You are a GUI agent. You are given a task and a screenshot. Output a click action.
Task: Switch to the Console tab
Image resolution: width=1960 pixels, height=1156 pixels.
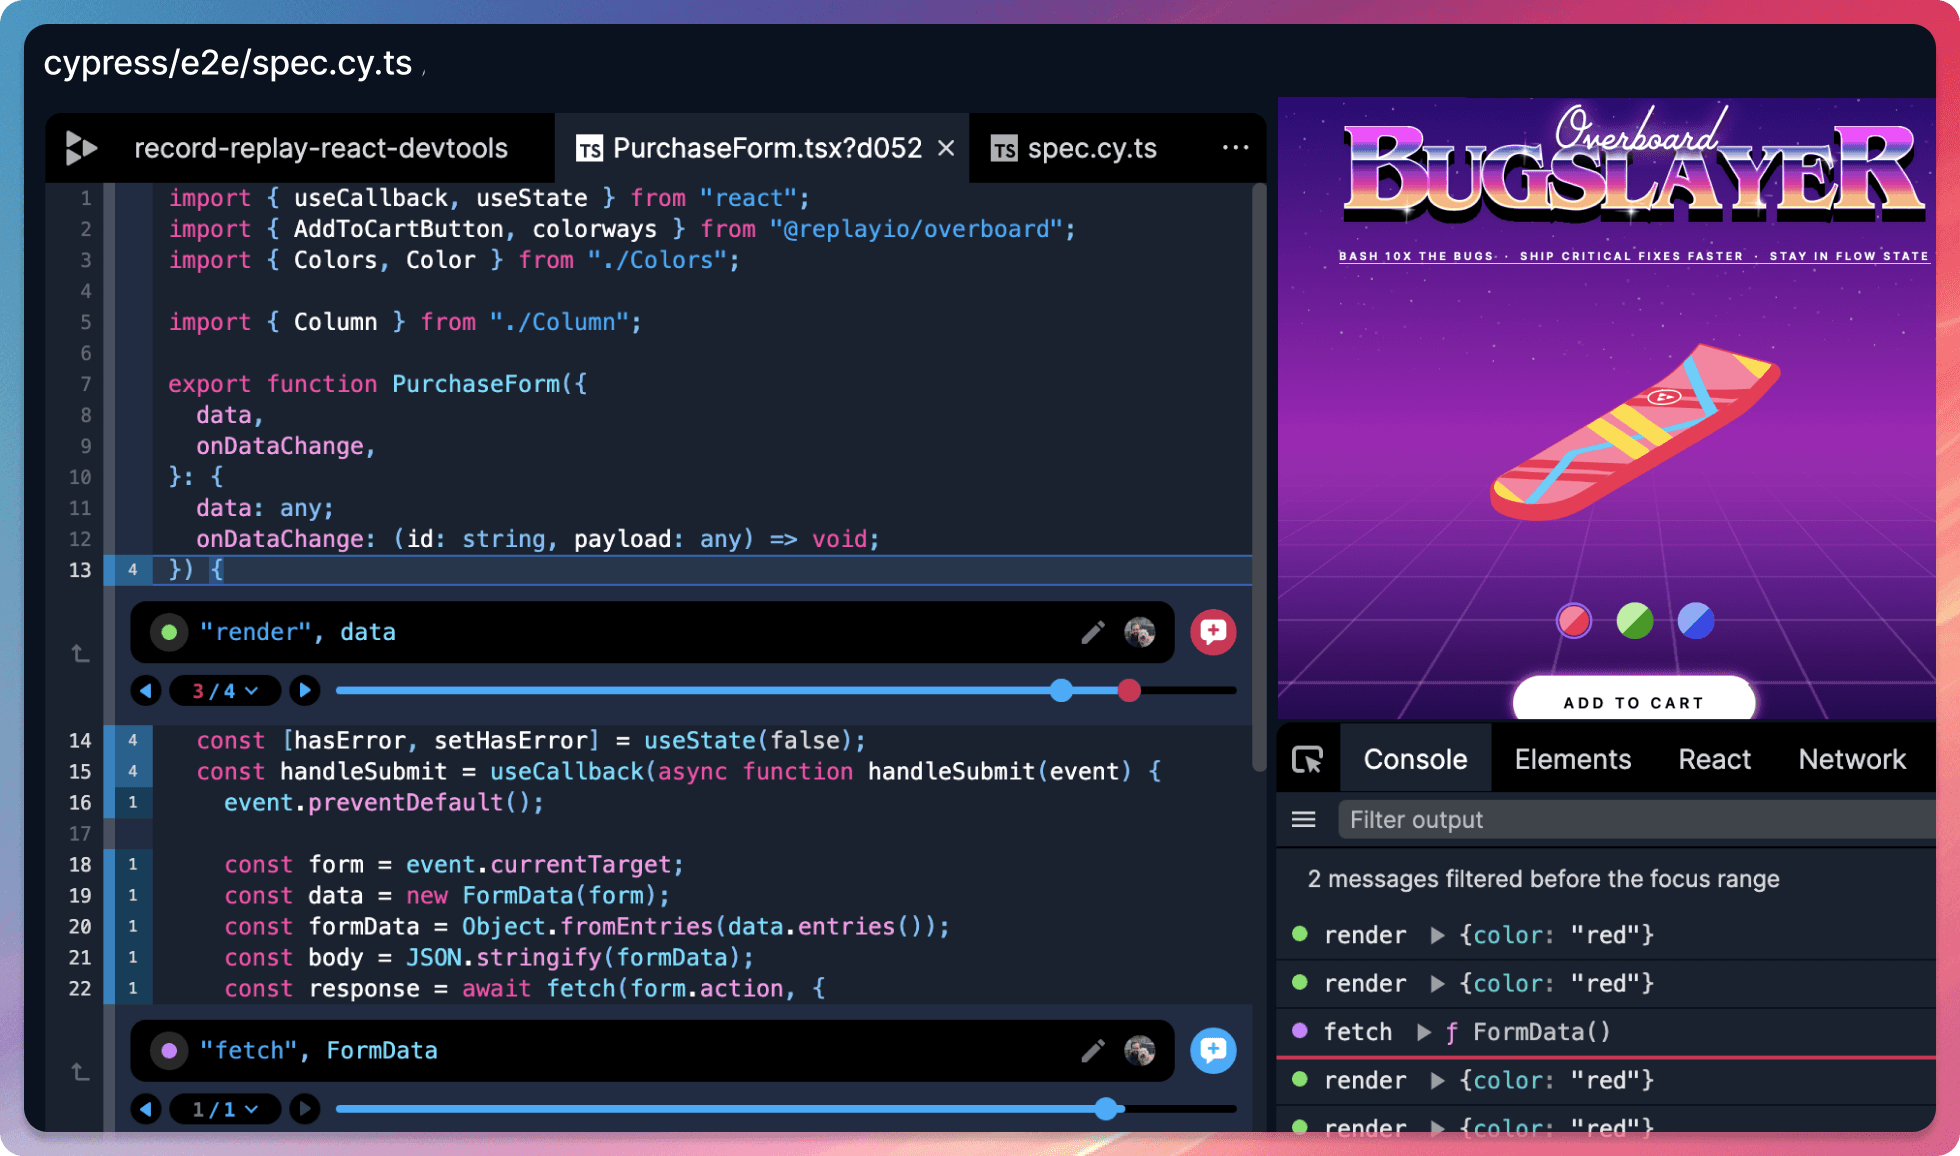(x=1415, y=759)
